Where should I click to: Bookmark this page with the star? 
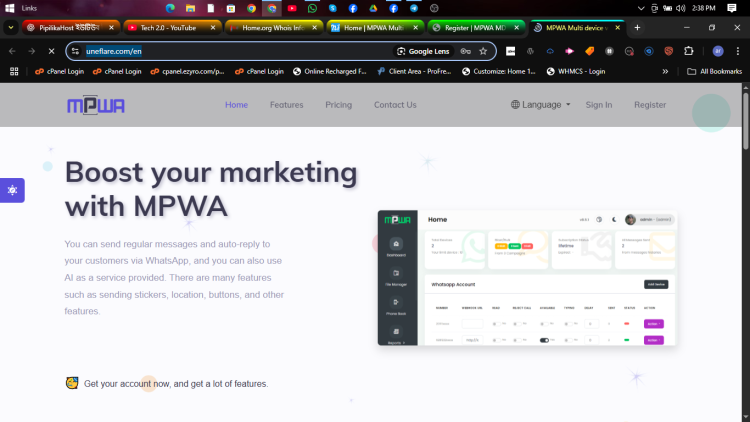click(483, 51)
